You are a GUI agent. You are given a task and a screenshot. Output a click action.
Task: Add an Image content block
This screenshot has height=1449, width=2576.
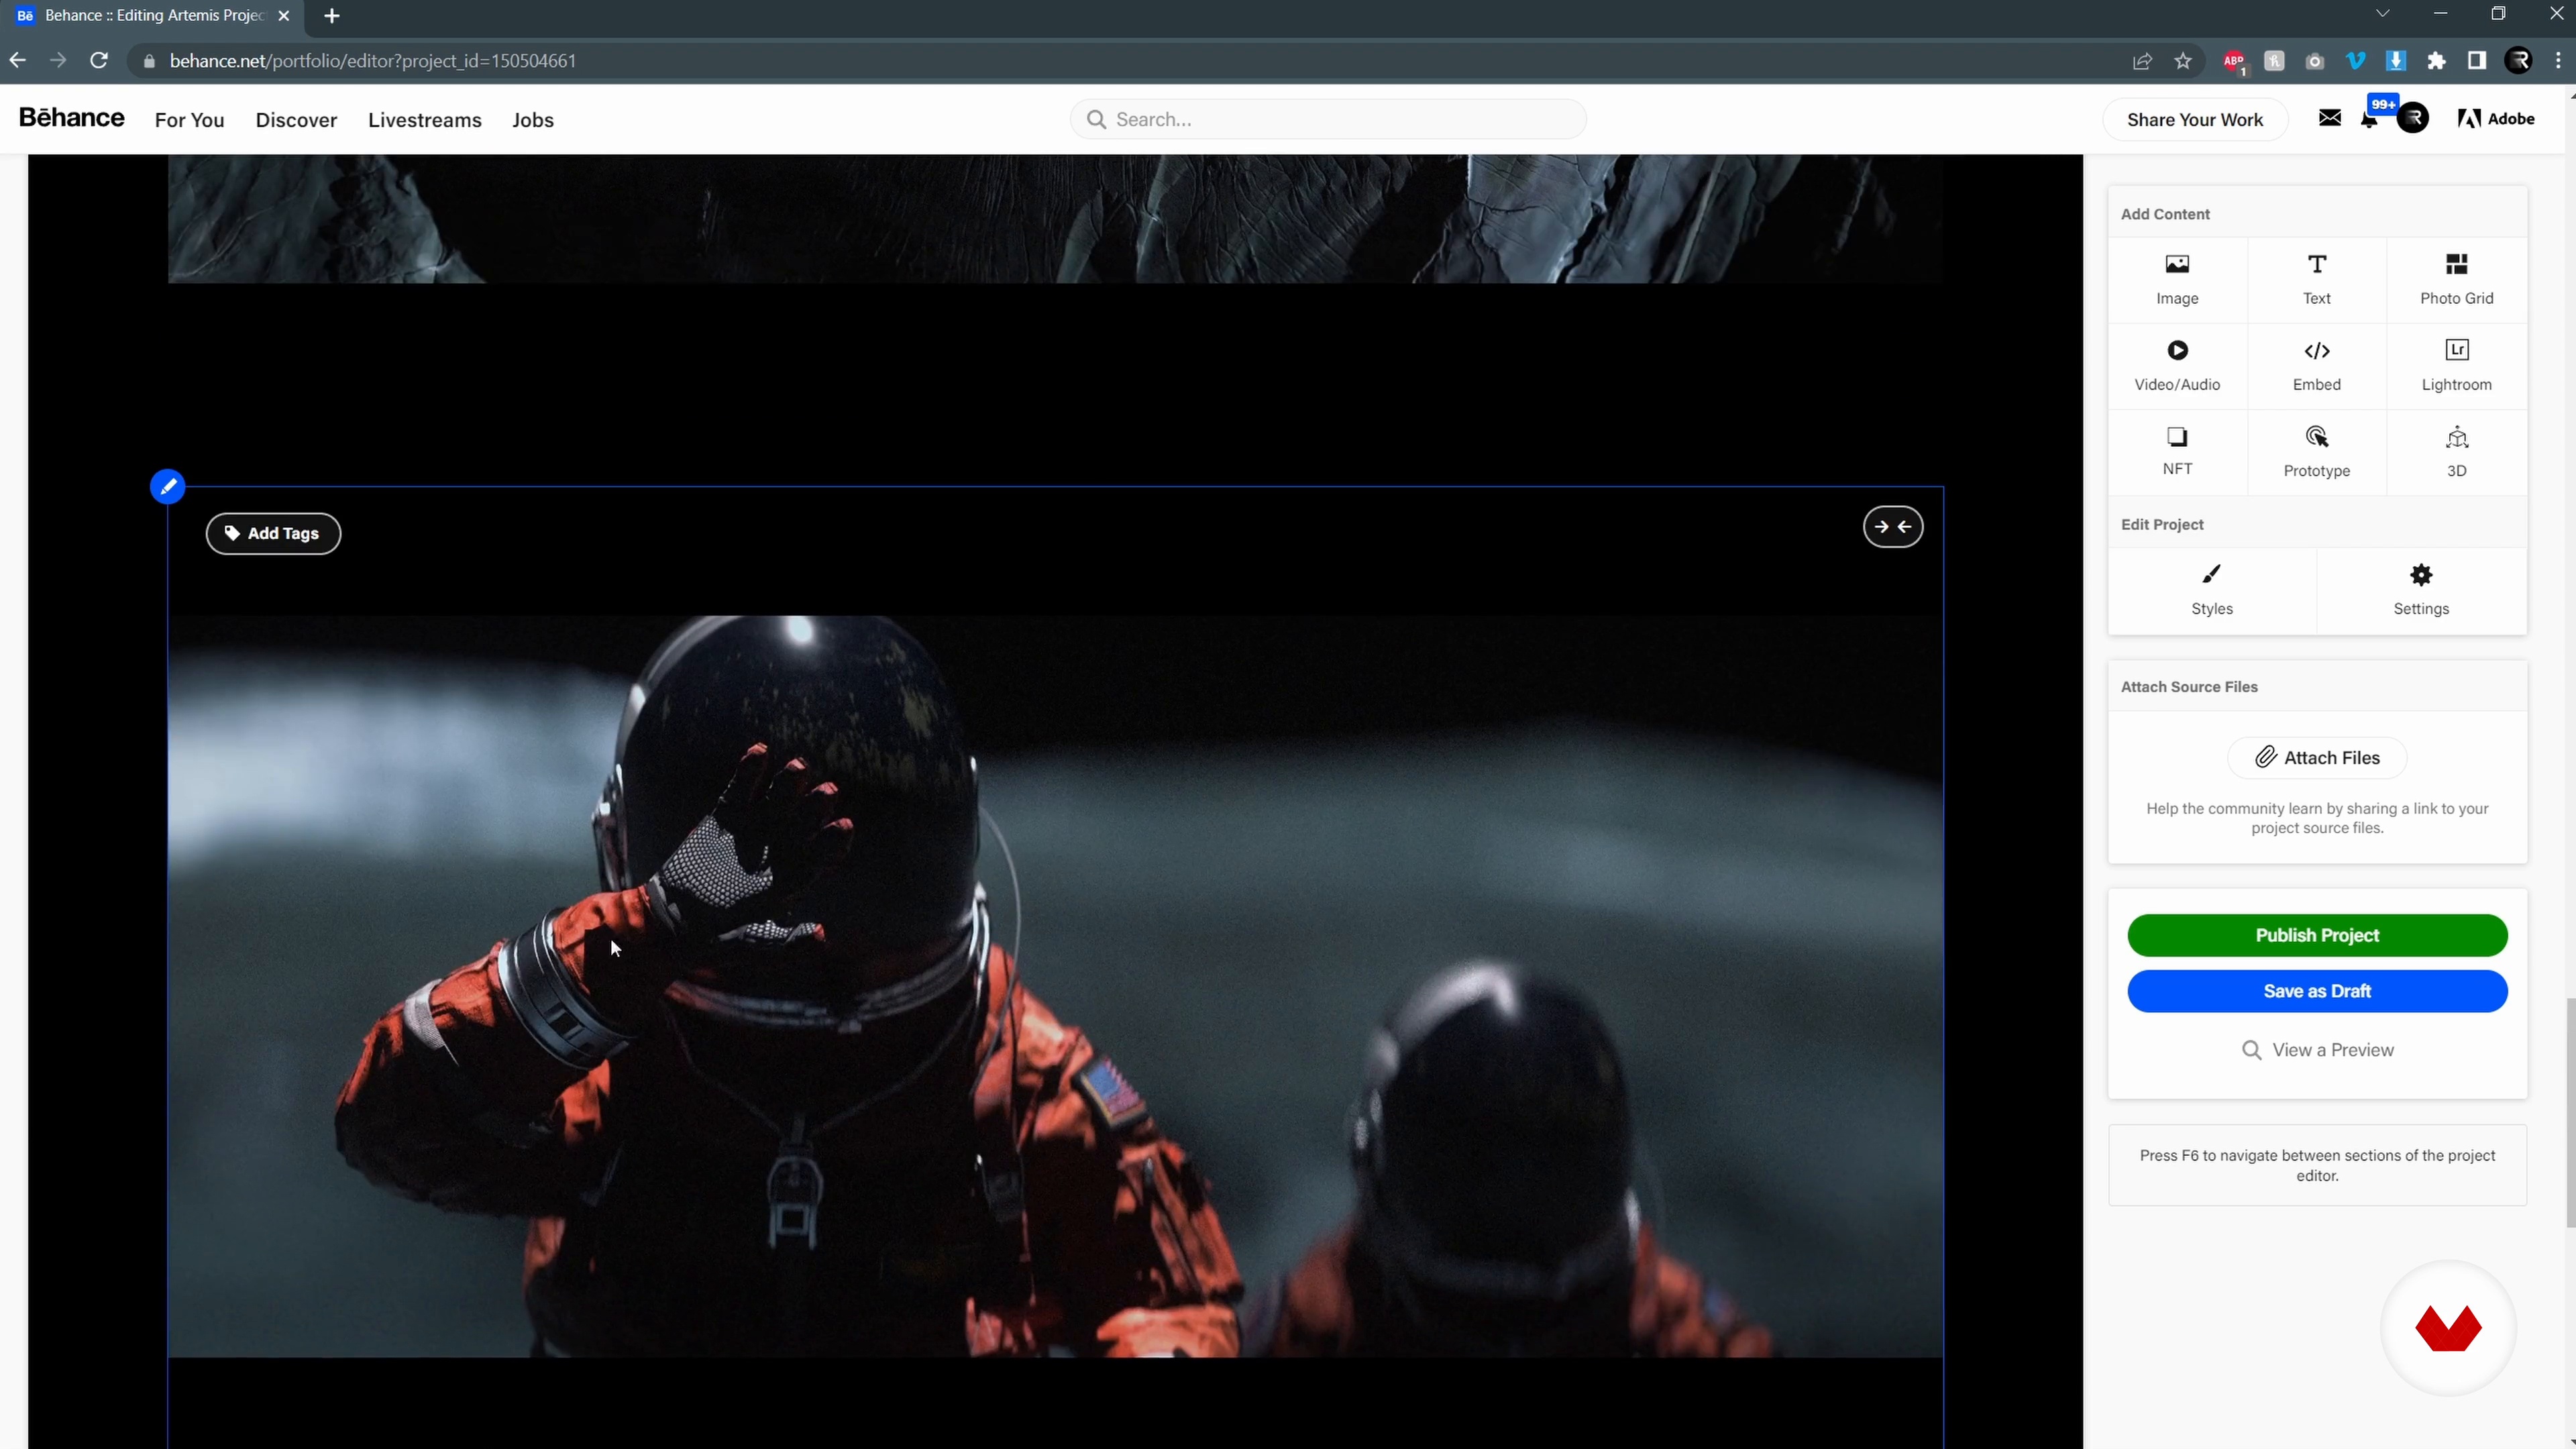click(x=2177, y=279)
